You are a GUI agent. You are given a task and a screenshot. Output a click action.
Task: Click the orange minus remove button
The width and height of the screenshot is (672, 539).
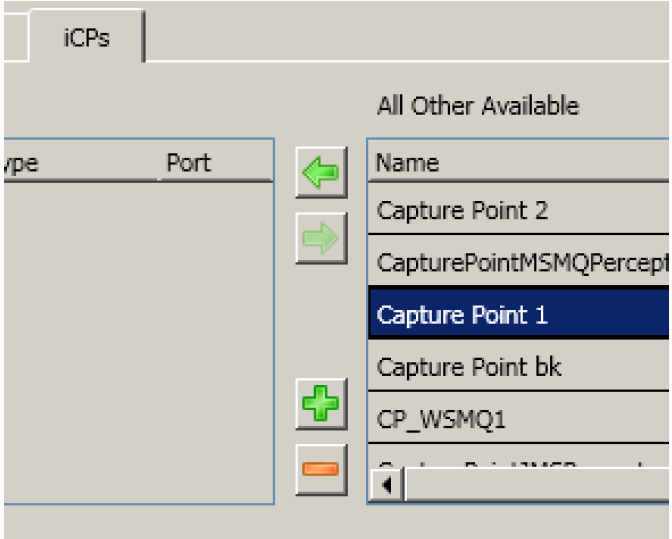(321, 469)
